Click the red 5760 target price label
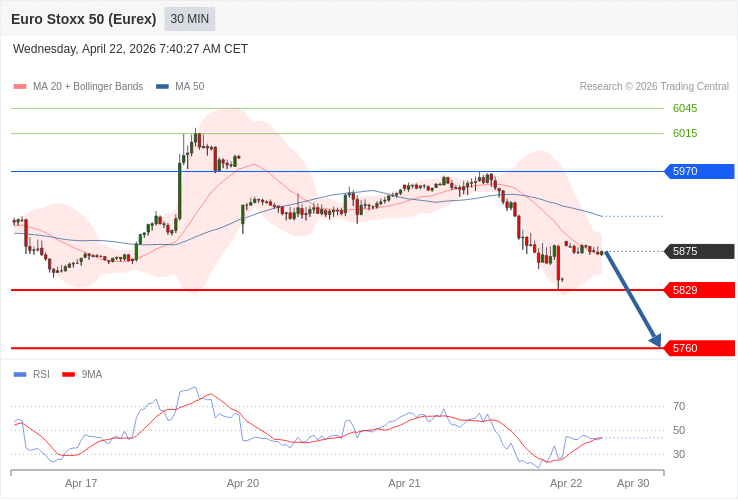The height and width of the screenshot is (500, 738). coord(699,348)
